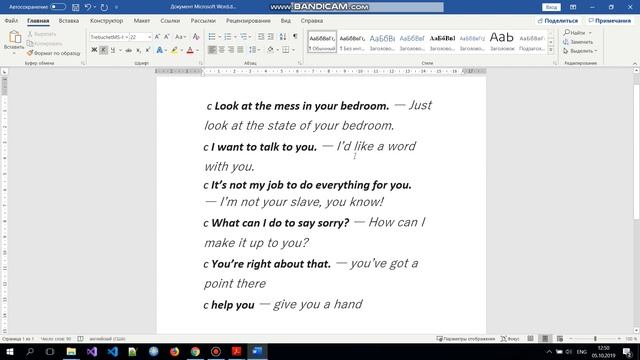Center align the text
The height and width of the screenshot is (360, 640).
(221, 50)
